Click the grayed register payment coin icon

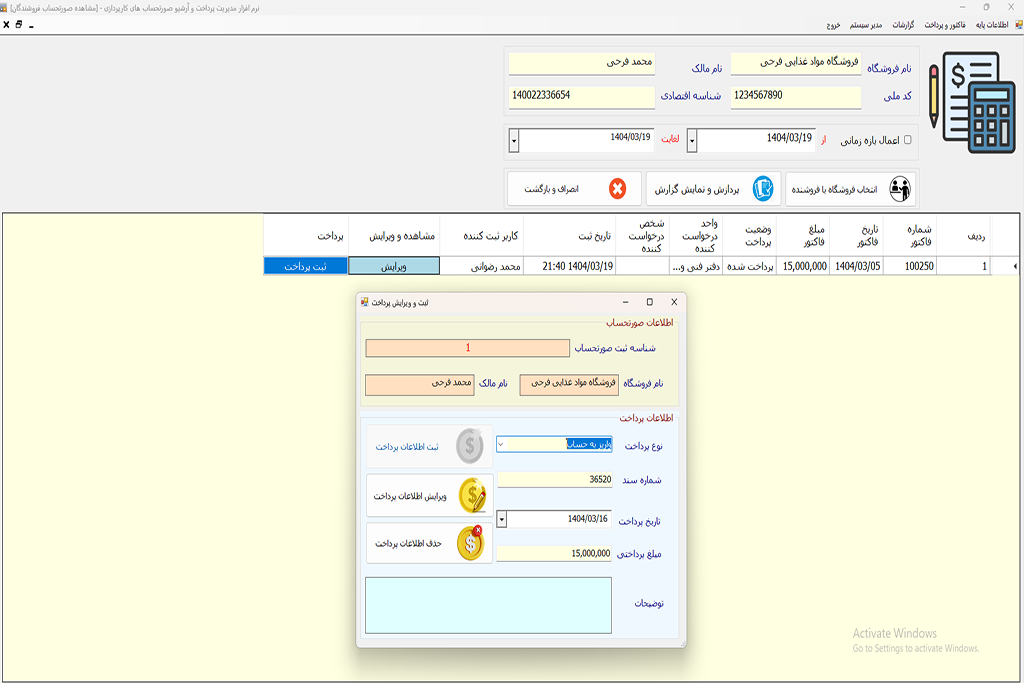pyautogui.click(x=470, y=446)
